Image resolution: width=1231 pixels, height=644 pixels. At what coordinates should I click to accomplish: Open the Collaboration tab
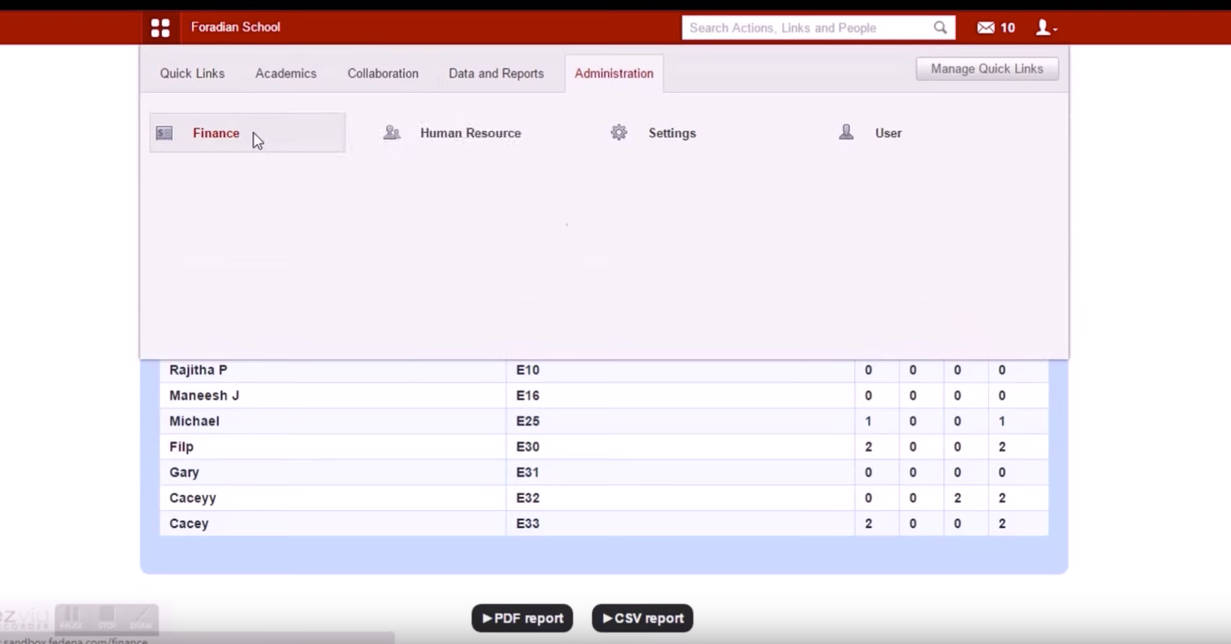[382, 73]
